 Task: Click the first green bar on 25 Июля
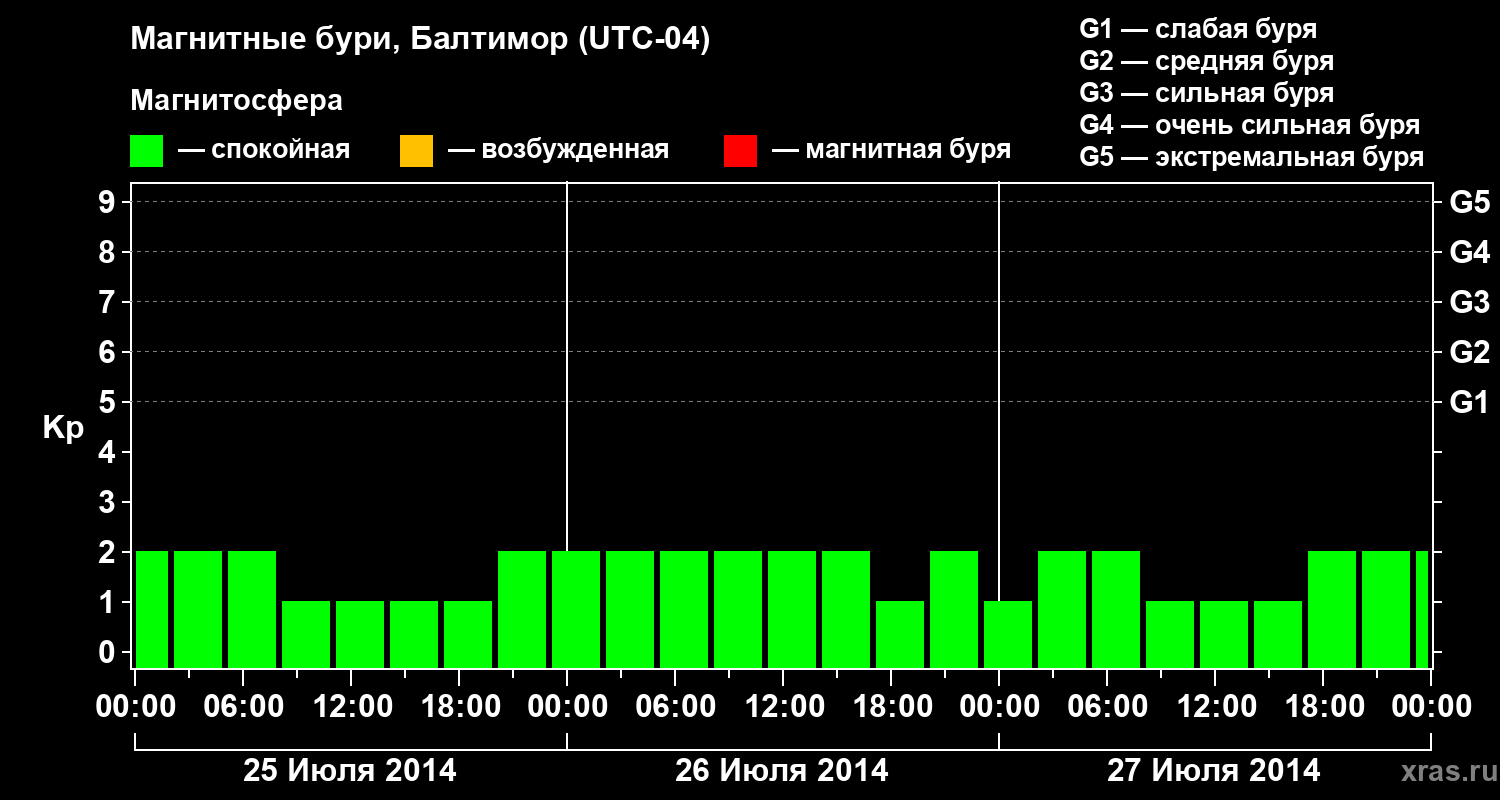click(x=152, y=609)
